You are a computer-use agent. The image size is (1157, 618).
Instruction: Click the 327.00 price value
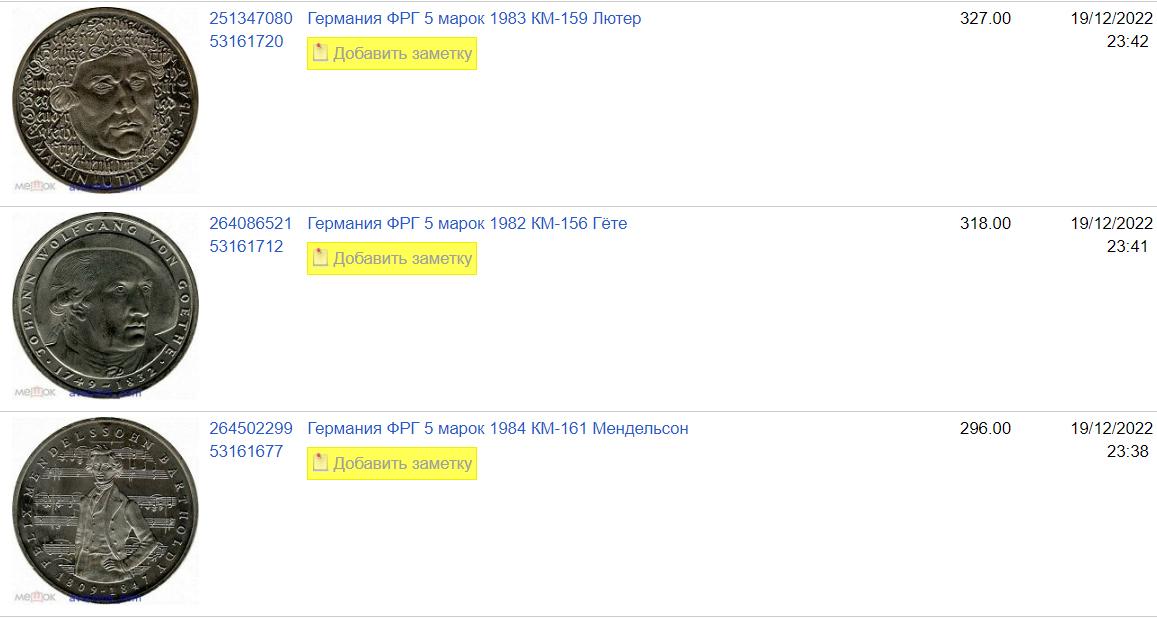tap(985, 19)
